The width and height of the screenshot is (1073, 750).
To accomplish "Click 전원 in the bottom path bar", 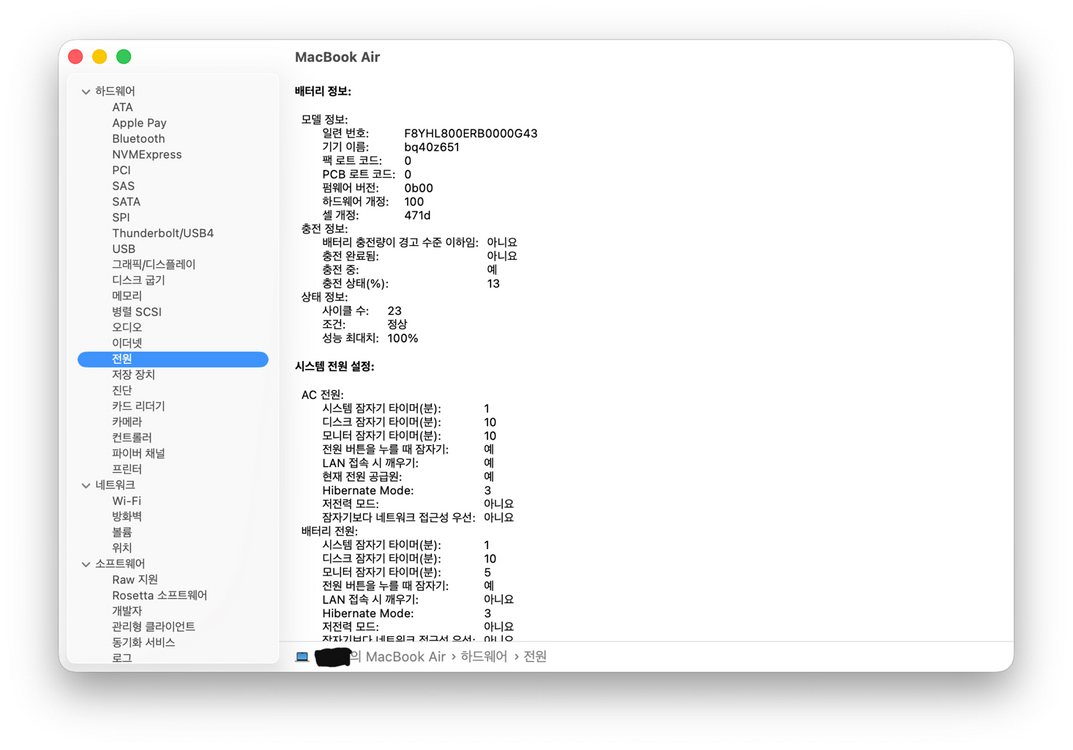I will pos(535,657).
